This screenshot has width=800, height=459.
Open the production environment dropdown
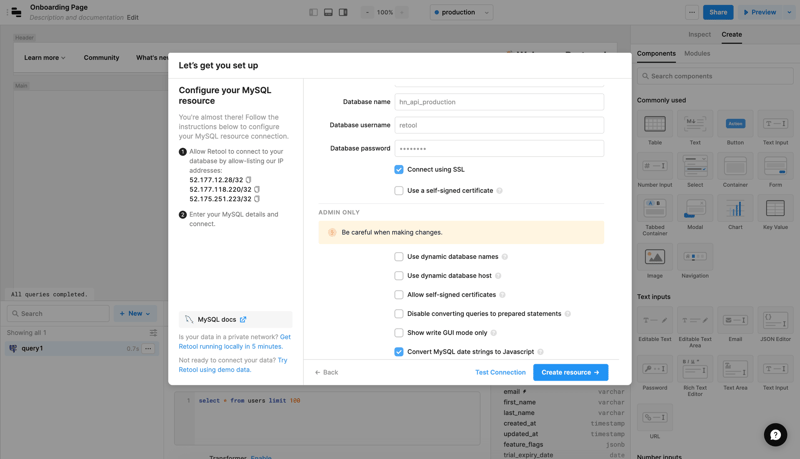[461, 12]
